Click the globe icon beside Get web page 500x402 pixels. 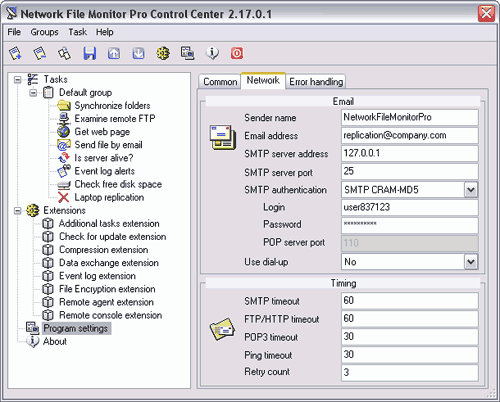point(64,132)
